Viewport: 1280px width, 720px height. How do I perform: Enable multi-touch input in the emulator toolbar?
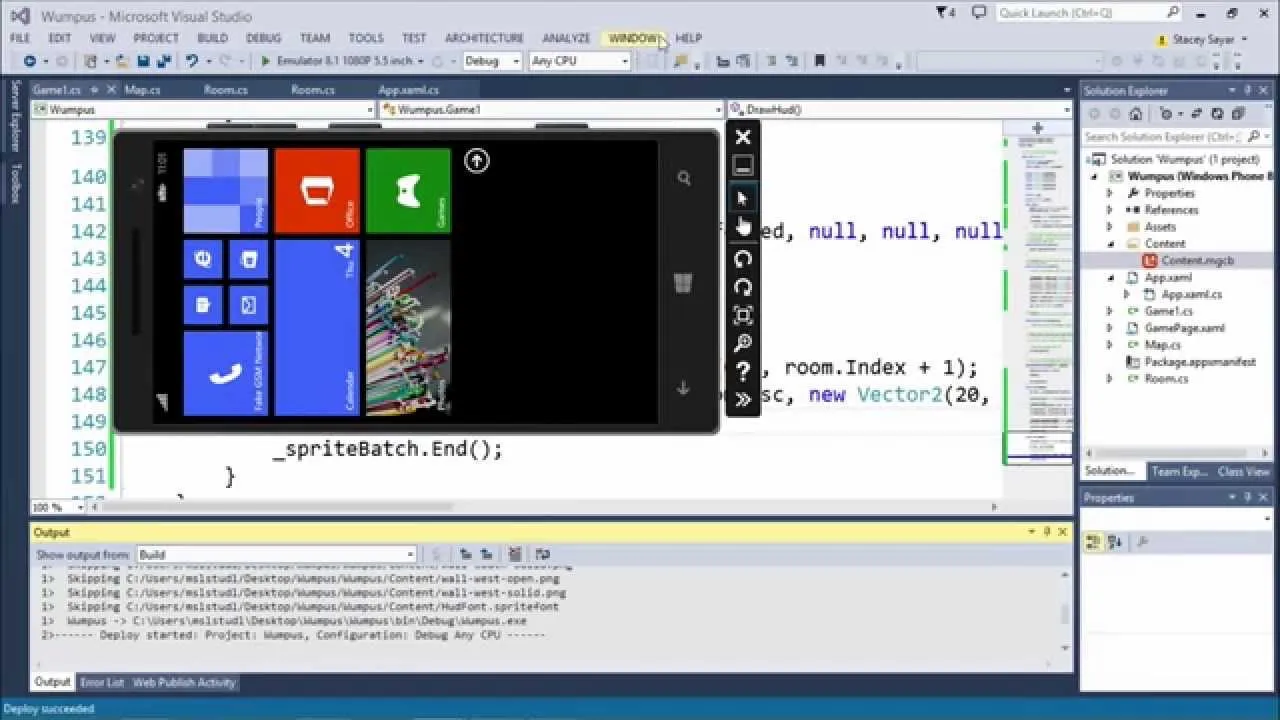coord(743,226)
